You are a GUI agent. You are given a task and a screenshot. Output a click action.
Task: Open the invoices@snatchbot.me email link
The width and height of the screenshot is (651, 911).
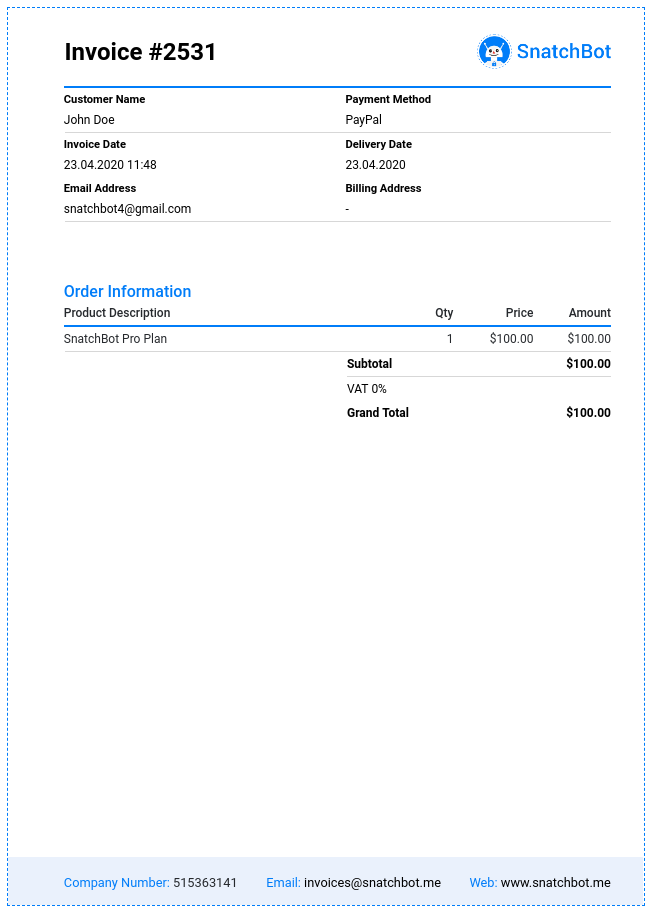pyautogui.click(x=373, y=883)
